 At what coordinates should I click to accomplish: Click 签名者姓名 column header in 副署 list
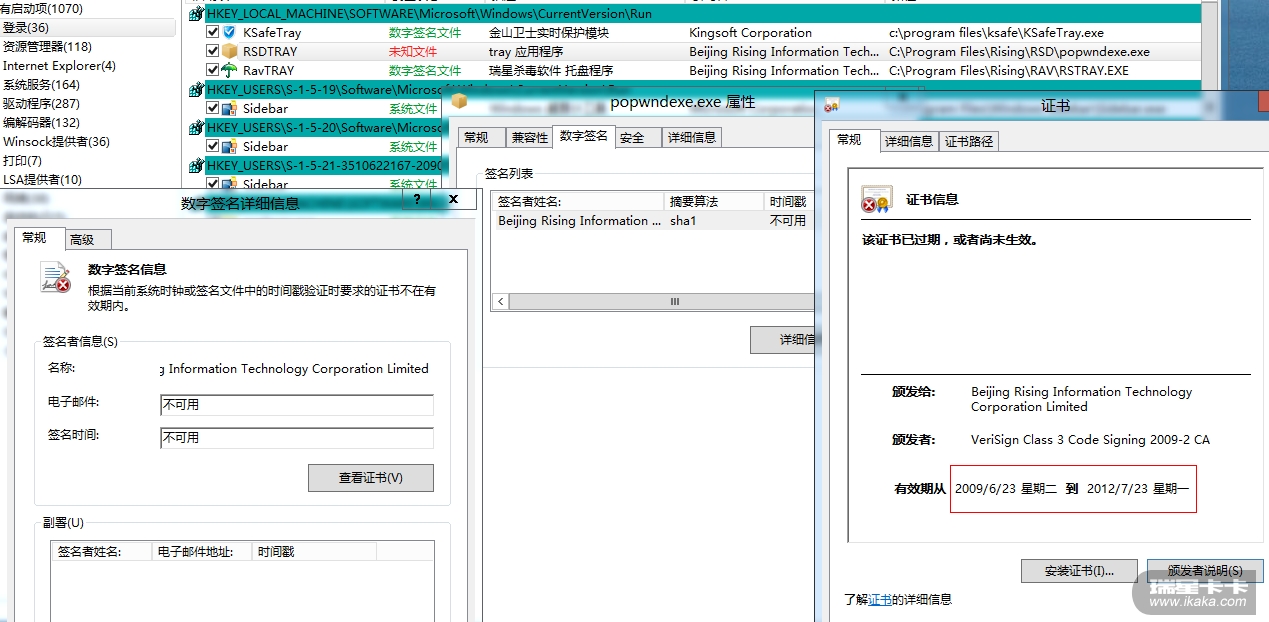[102, 551]
